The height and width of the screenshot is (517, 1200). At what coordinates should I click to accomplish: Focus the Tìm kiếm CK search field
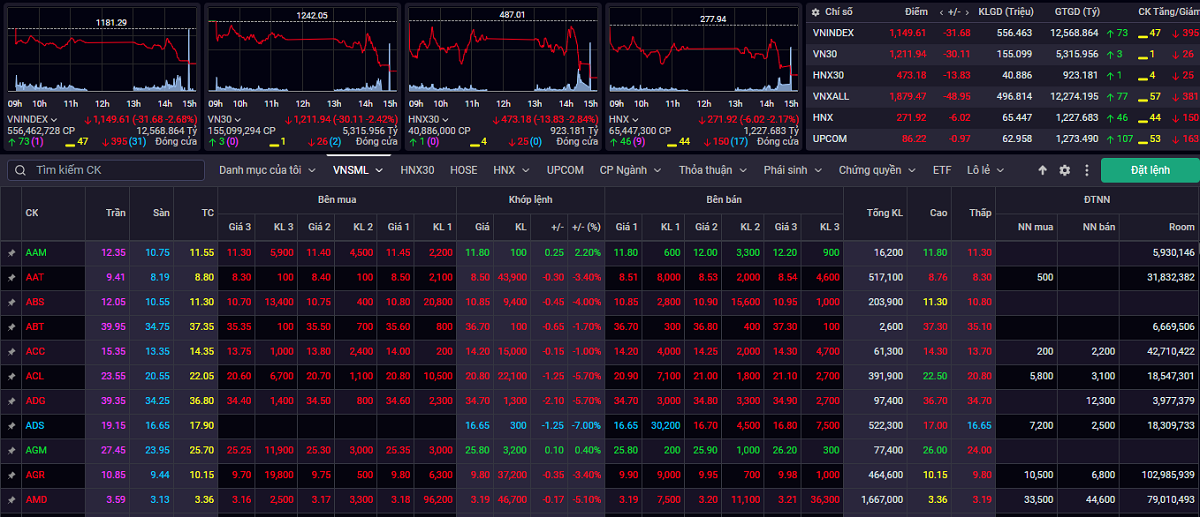click(x=105, y=170)
